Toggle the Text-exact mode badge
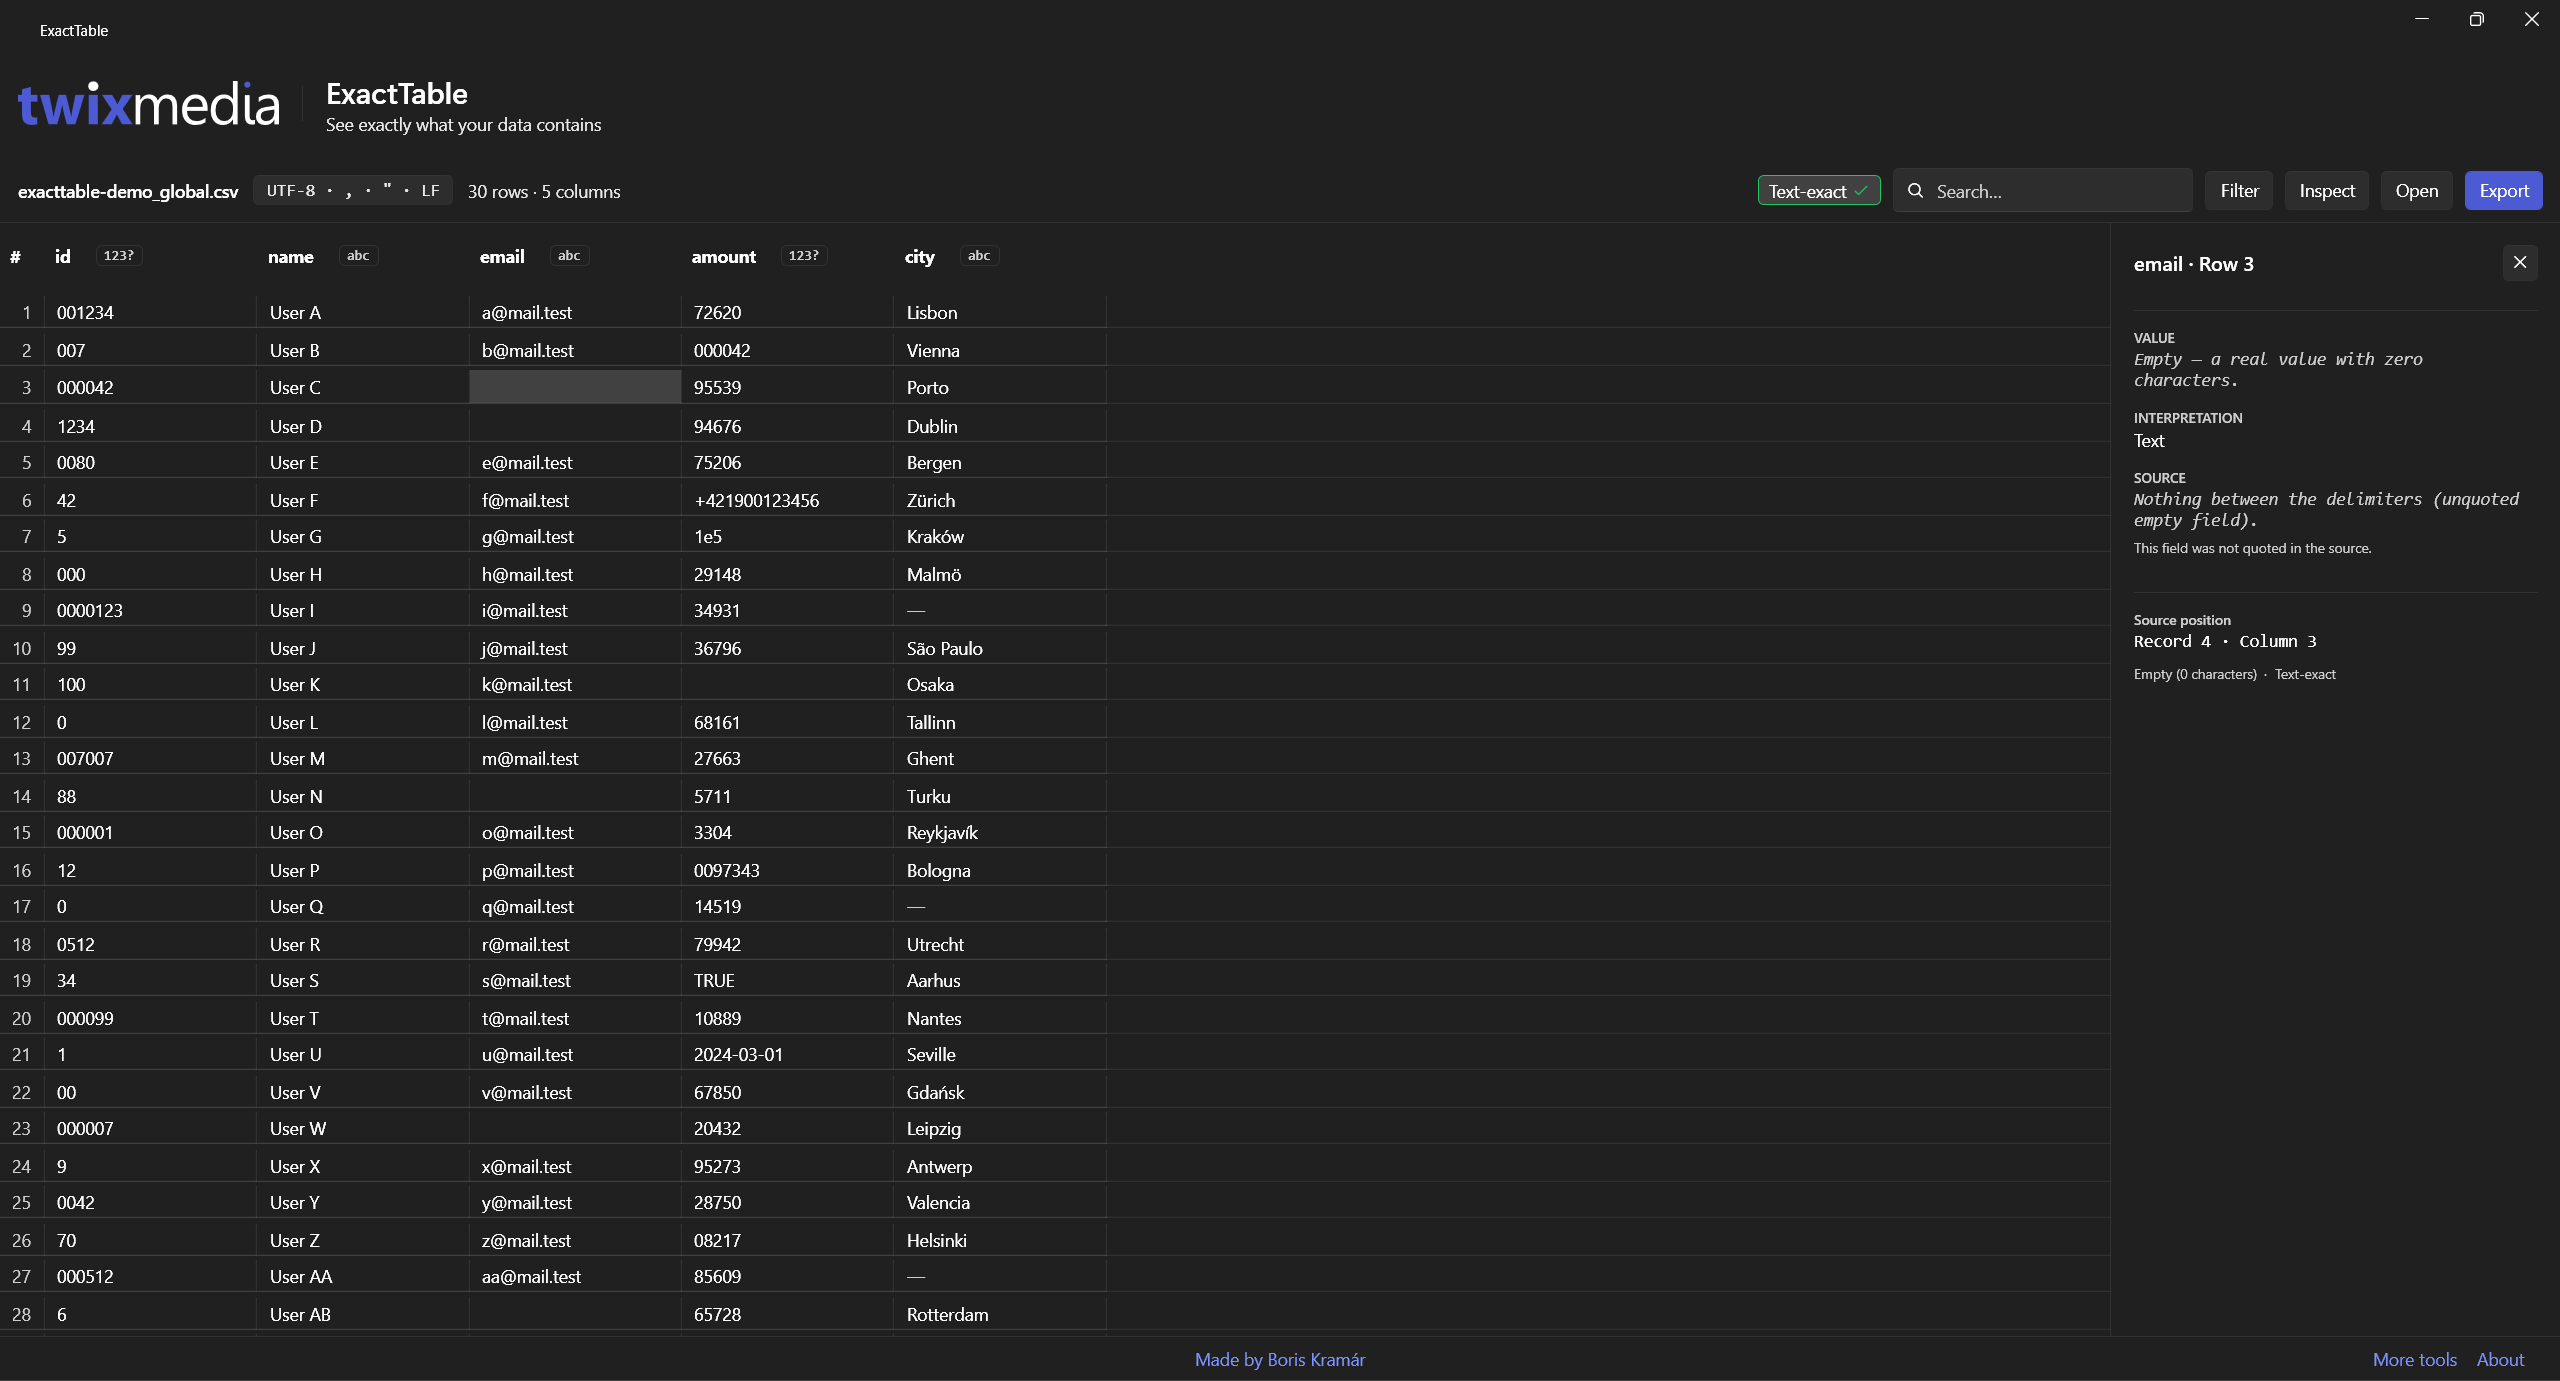This screenshot has height=1381, width=2560. coord(1818,191)
